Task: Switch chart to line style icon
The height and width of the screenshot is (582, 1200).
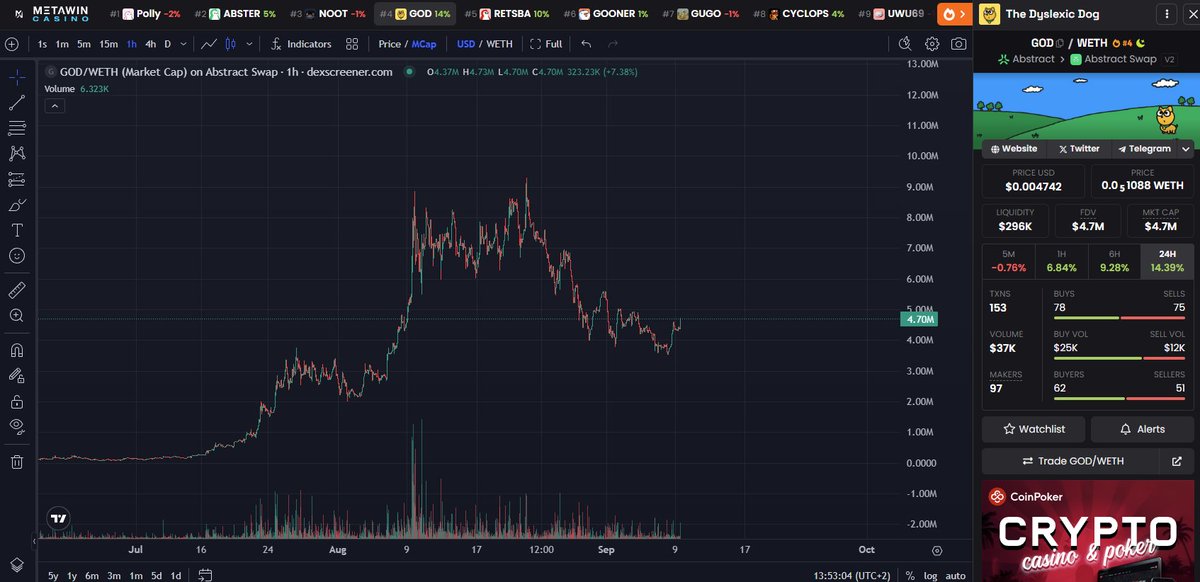Action: tap(209, 44)
